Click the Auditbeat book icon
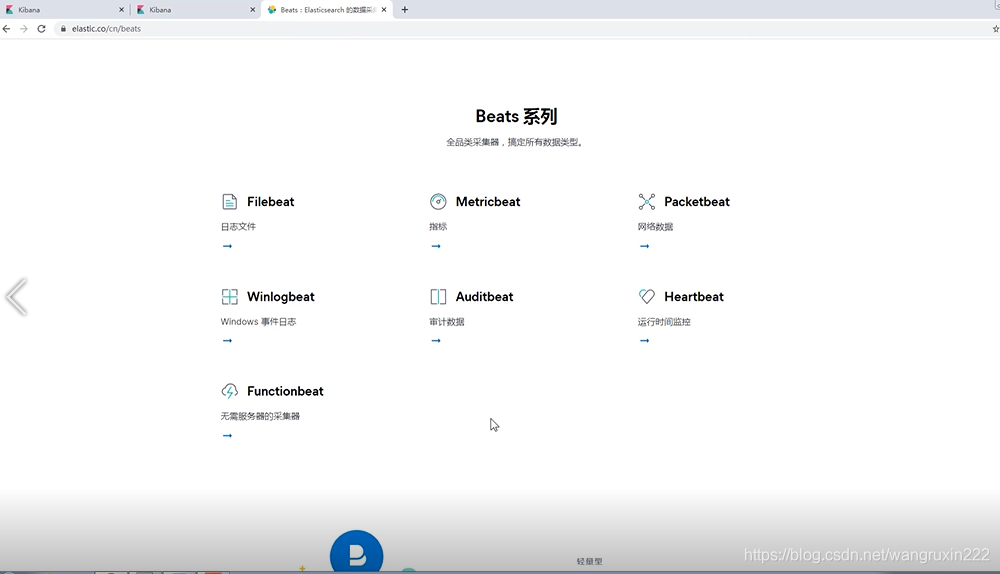 pyautogui.click(x=438, y=297)
